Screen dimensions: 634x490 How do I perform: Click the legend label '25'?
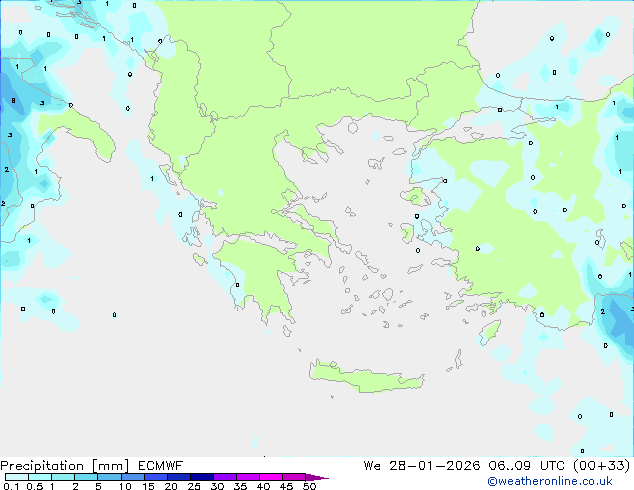coord(194,486)
